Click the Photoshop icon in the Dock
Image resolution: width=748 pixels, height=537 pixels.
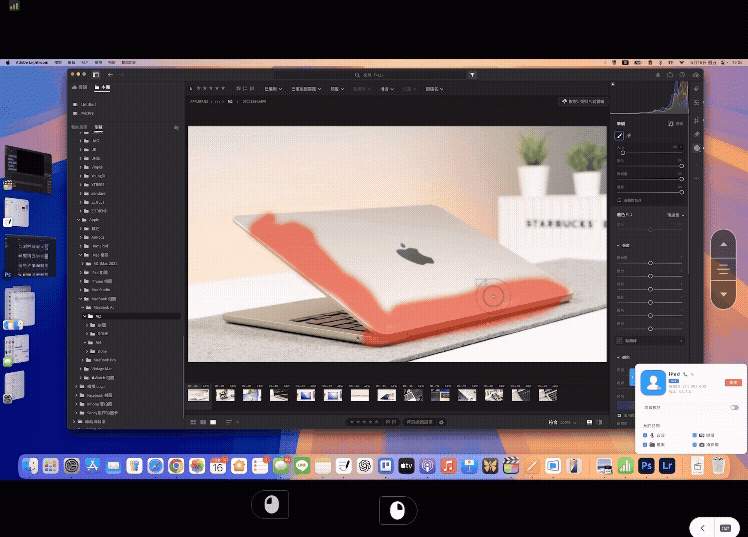point(647,466)
